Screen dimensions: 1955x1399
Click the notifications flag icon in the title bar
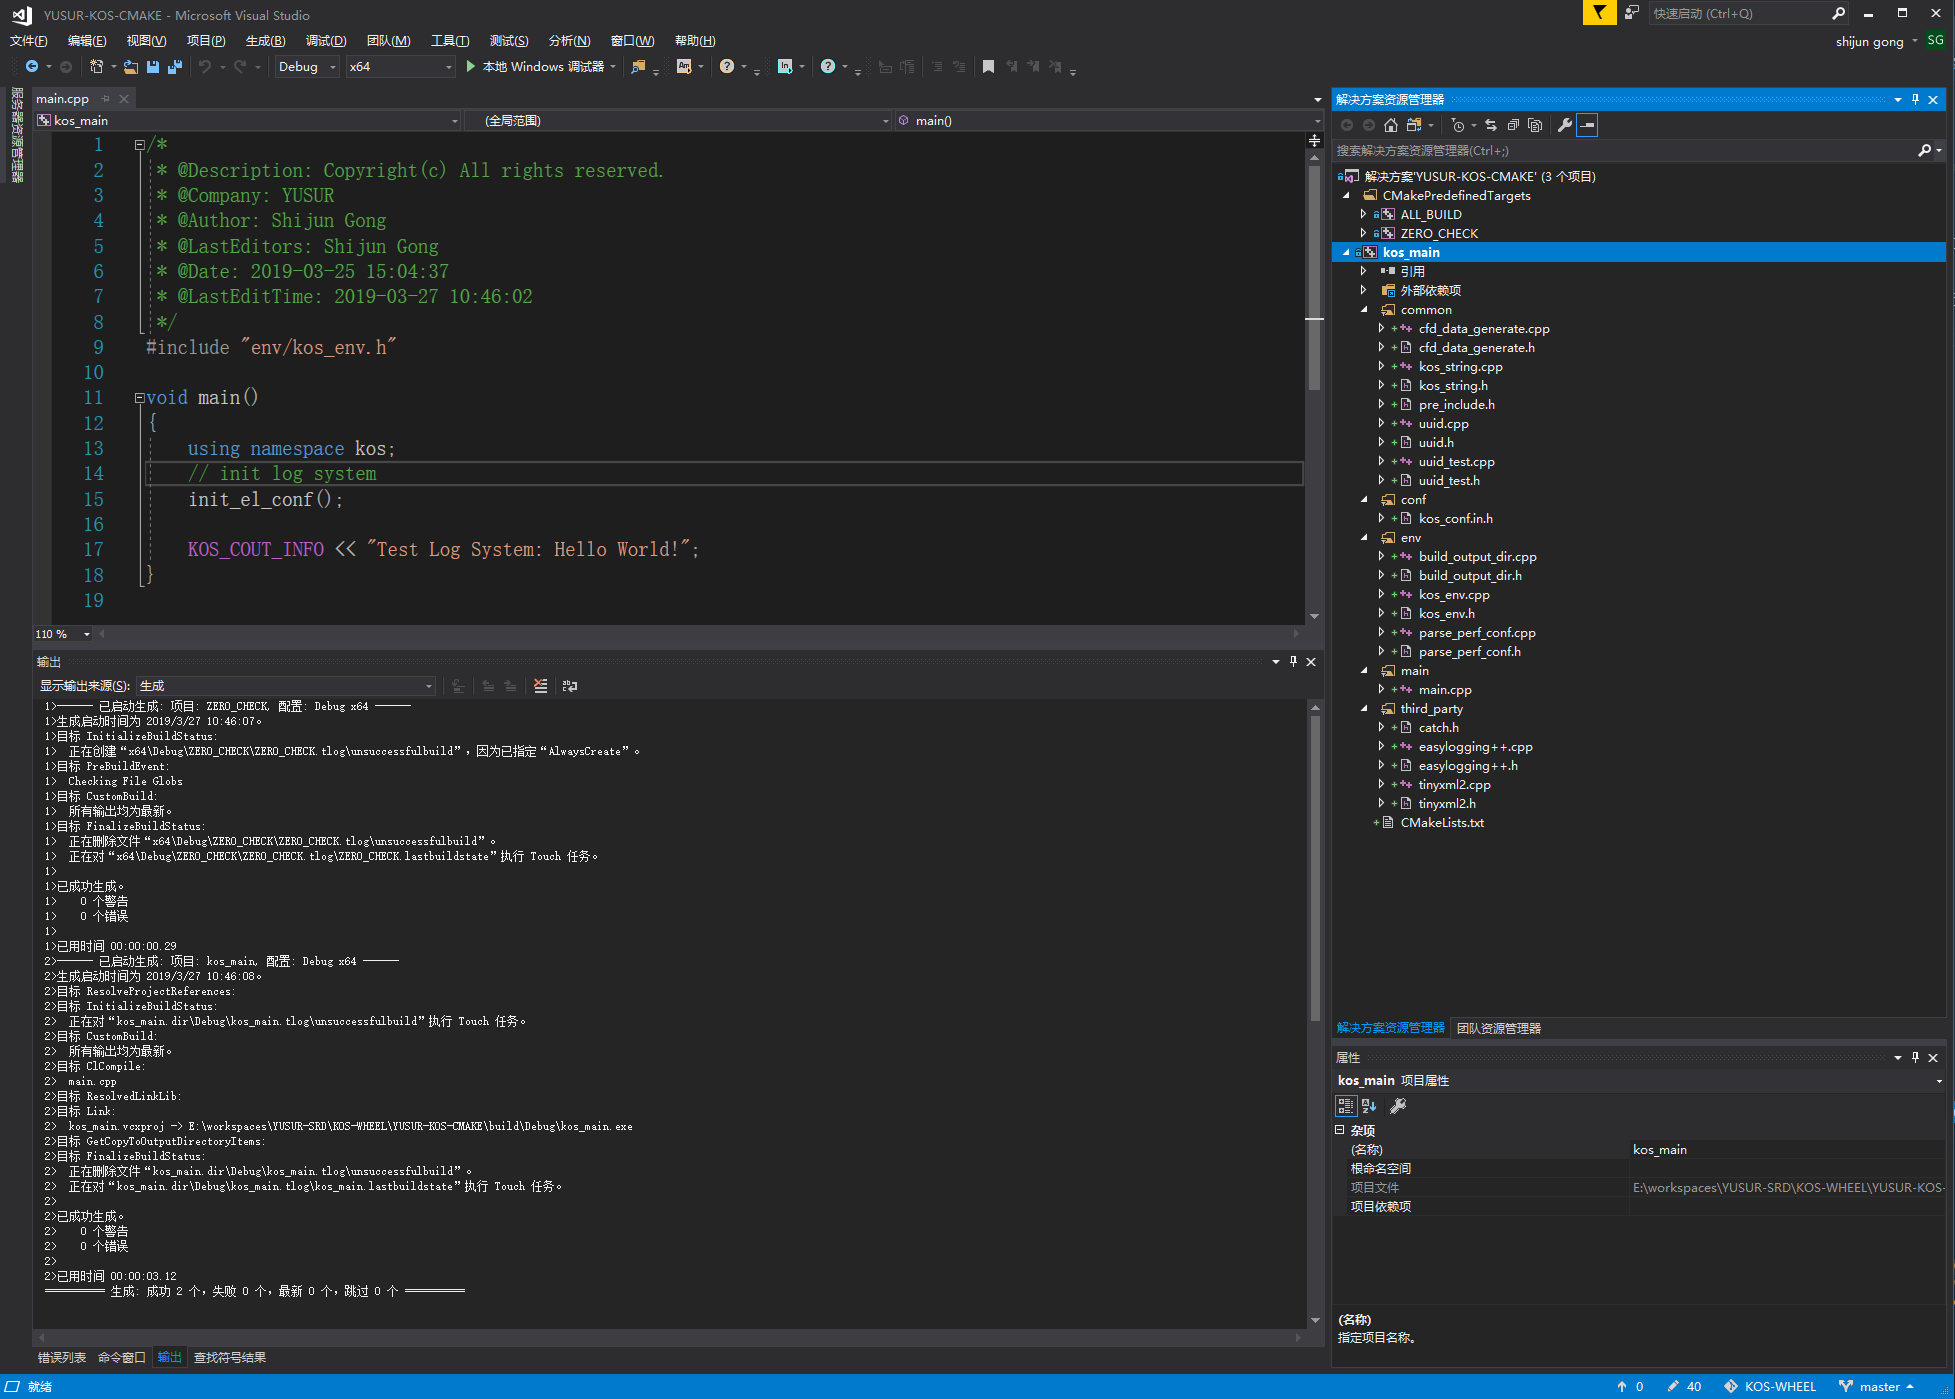click(1599, 13)
